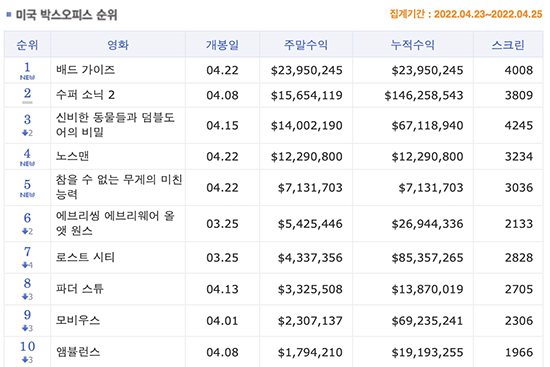Select the movie title 배드 가이즈

(x=86, y=69)
